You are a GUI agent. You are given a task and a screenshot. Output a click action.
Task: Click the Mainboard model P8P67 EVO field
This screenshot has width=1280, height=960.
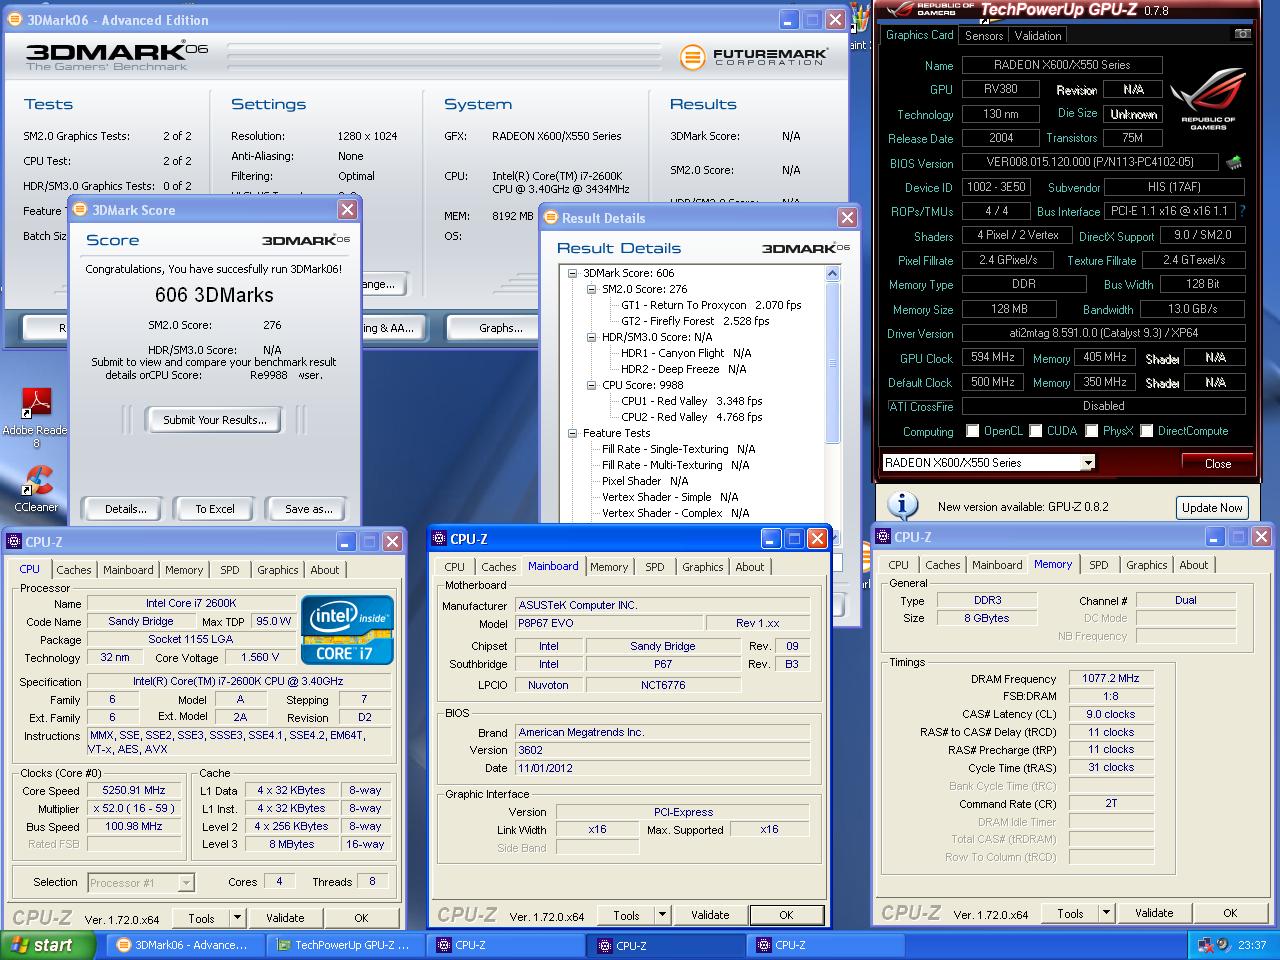pyautogui.click(x=610, y=623)
